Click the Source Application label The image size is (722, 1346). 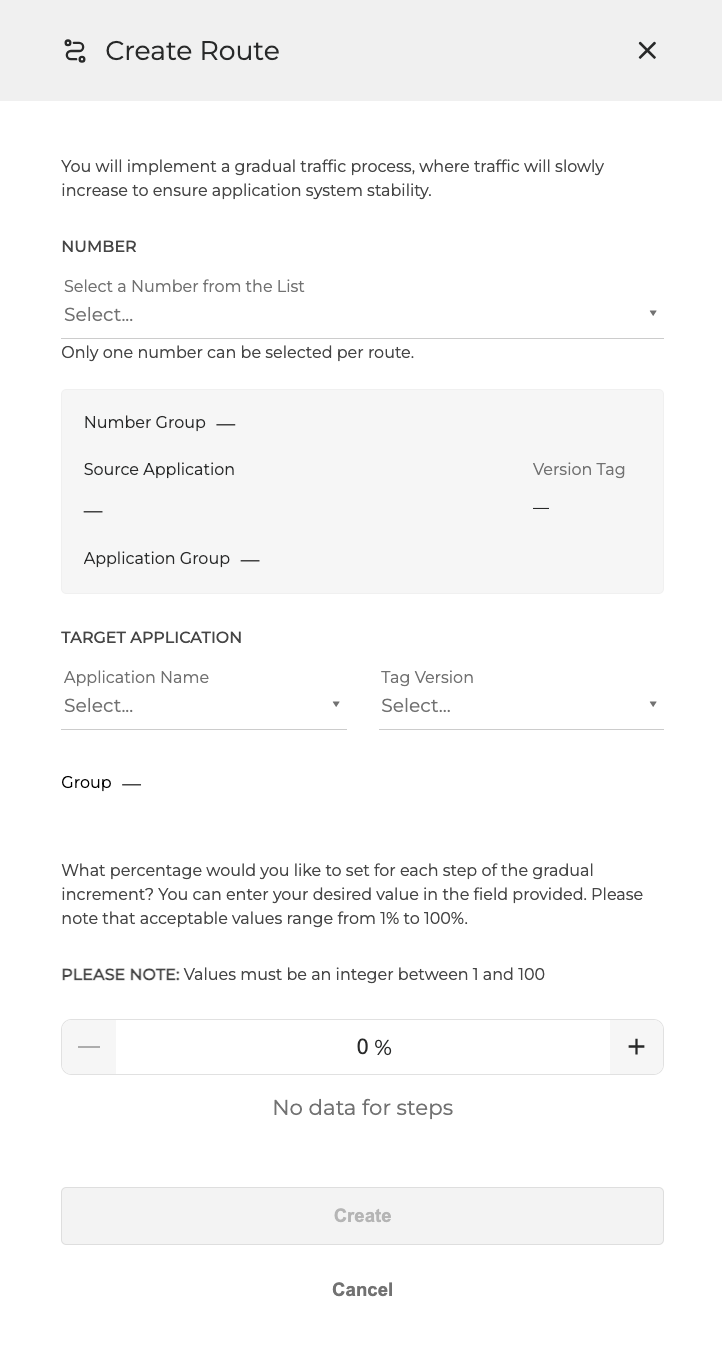click(x=159, y=469)
